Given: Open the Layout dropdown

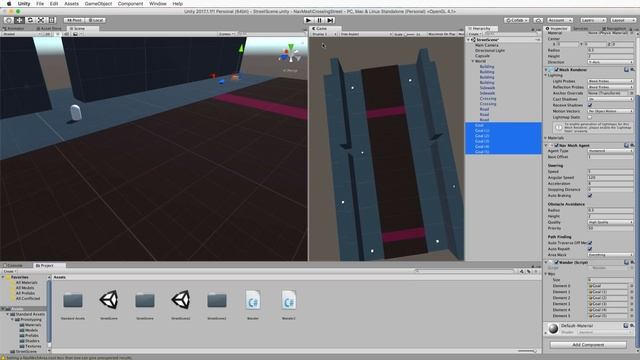Looking at the screenshot, I should point(622,20).
